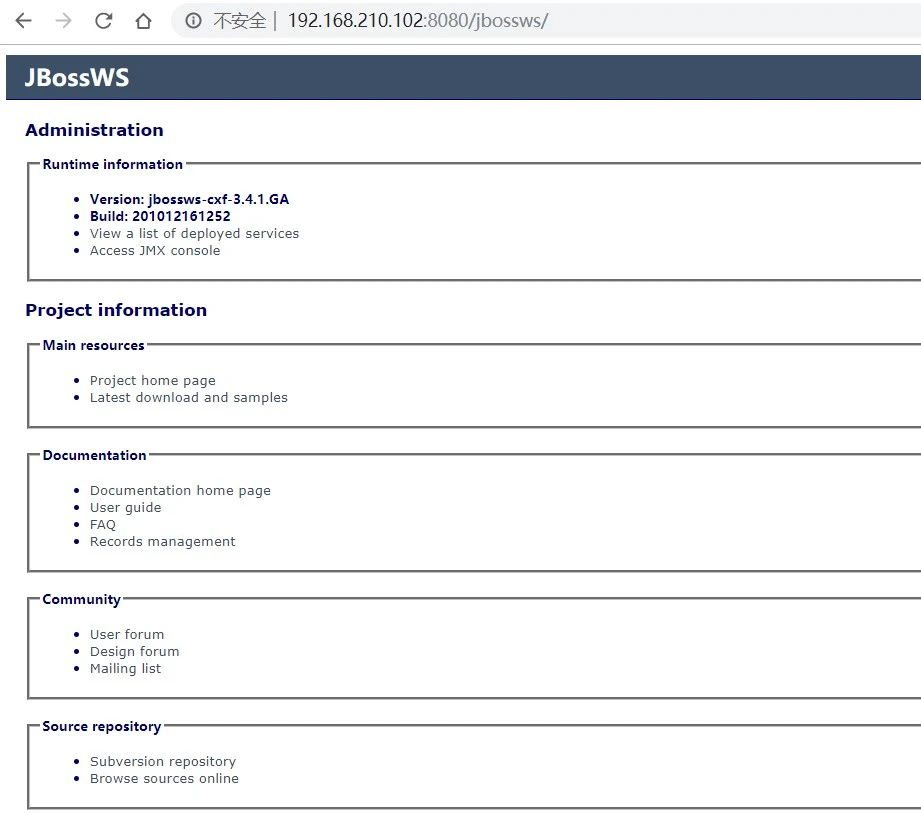Open the Documentation home page link
Viewport: 921px width, 815px height.
(180, 490)
